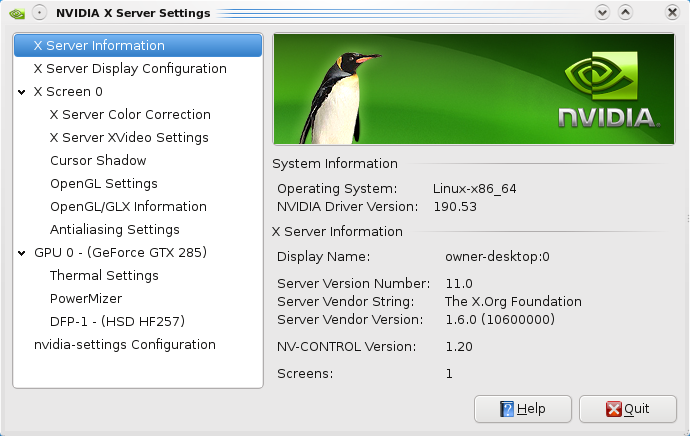
Task: Open DFP-1 (HSD HF257) display page
Action: pos(117,322)
